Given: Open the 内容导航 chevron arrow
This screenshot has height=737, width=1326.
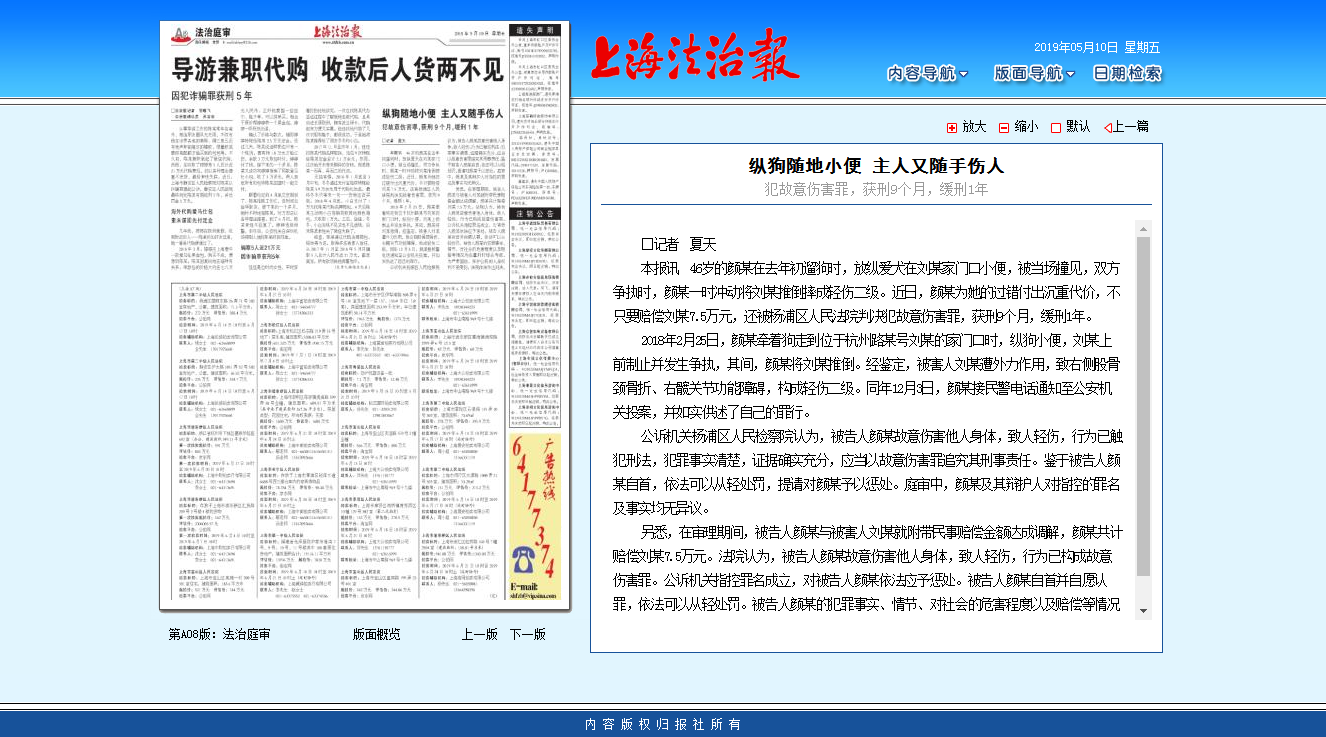Looking at the screenshot, I should pos(962,73).
